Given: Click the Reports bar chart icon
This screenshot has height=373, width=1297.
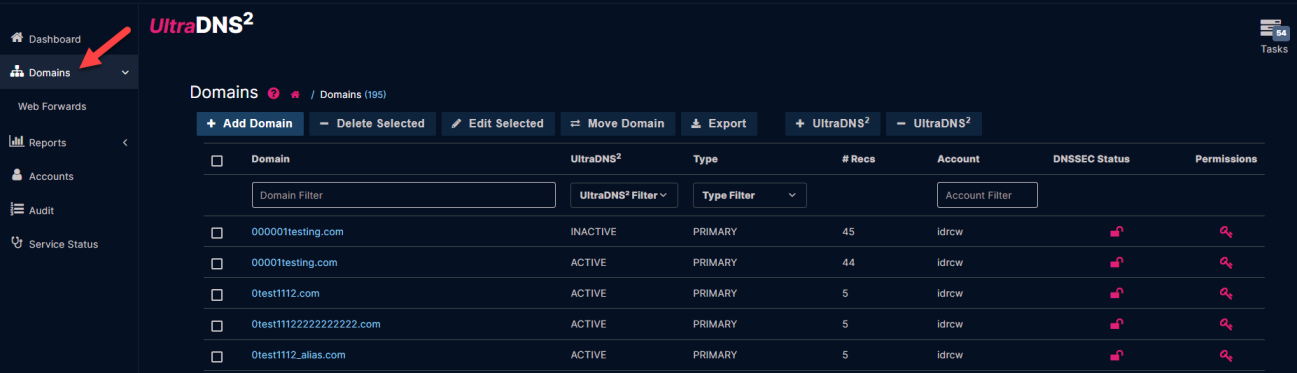Looking at the screenshot, I should (16, 142).
